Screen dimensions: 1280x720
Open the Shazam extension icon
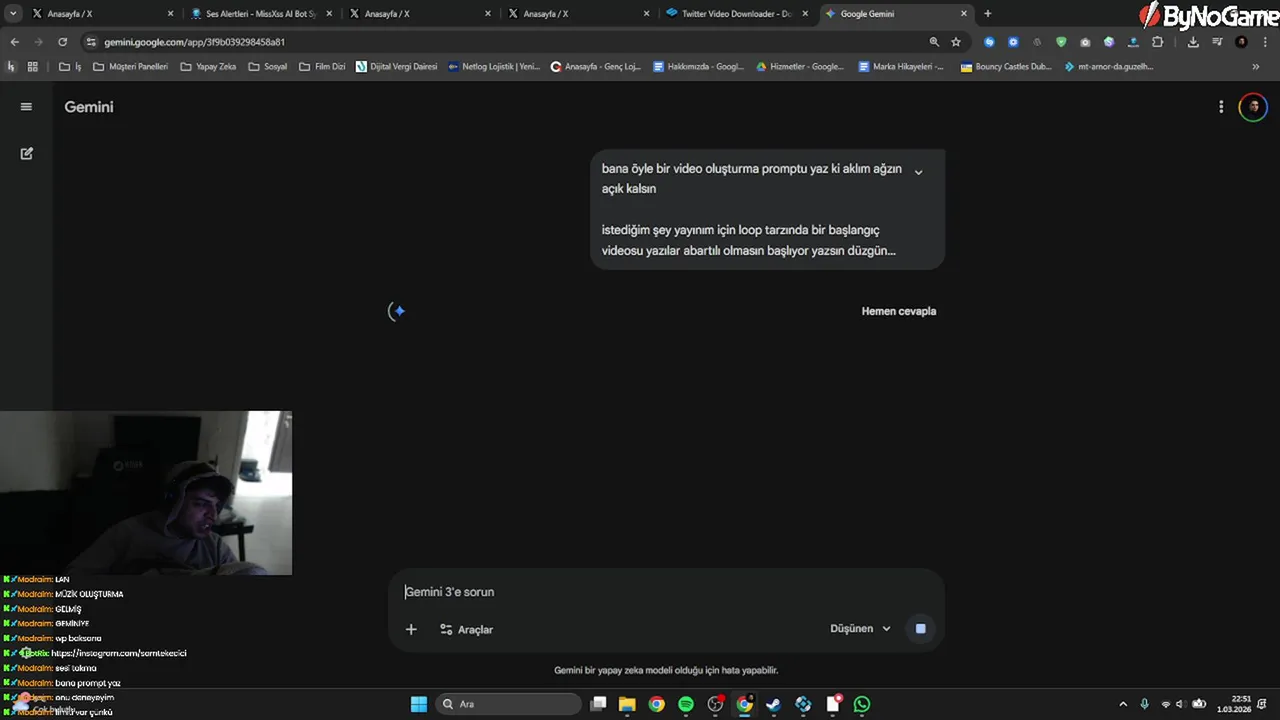click(x=989, y=42)
